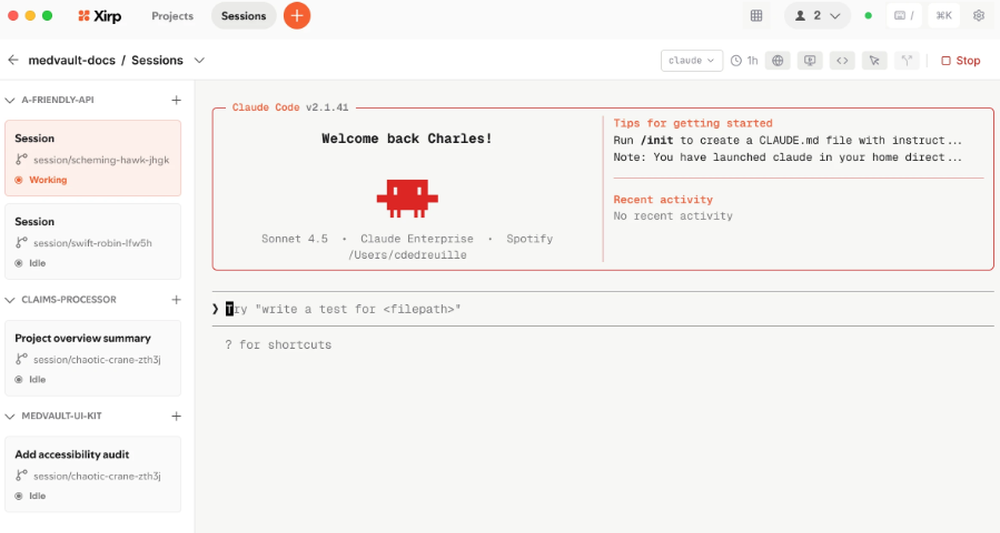Open the claude agent dropdown
Screen dimensions: 1000x533
[691, 61]
